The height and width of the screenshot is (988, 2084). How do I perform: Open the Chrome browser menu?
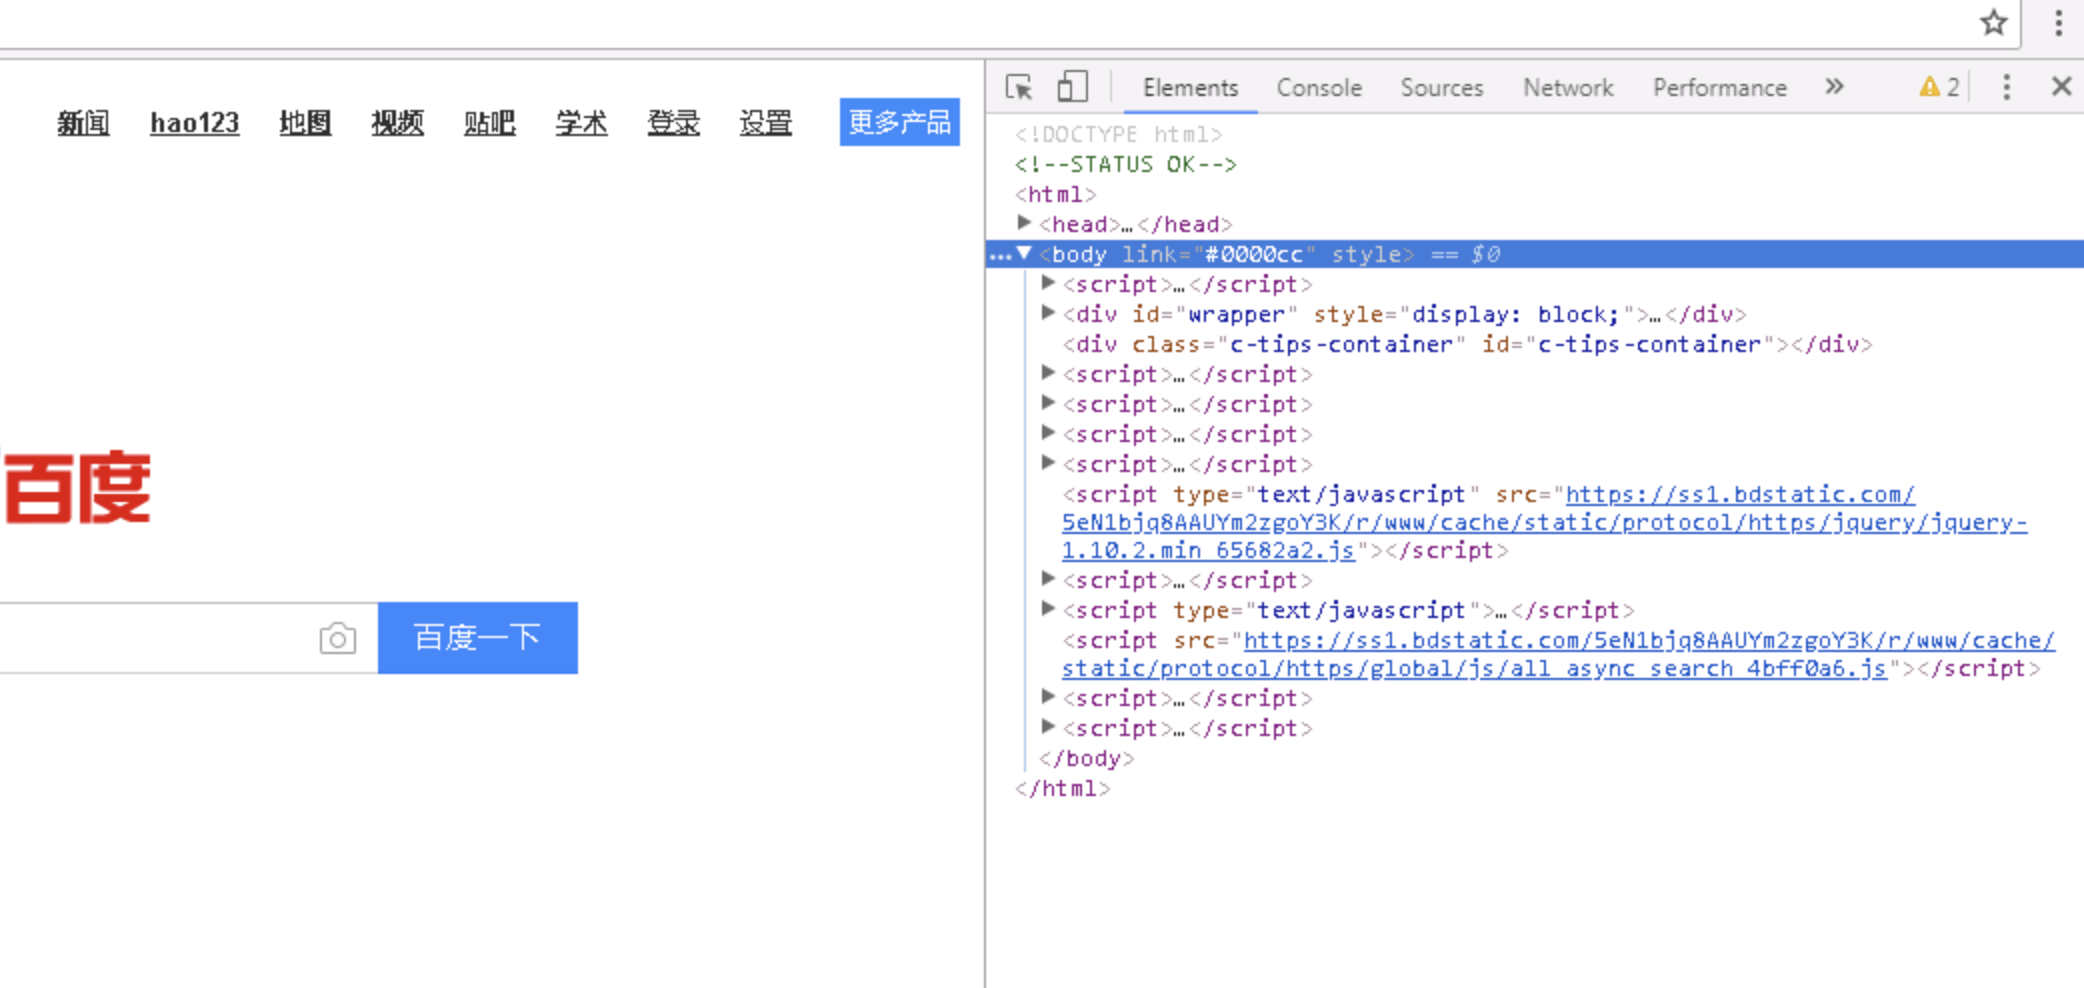(2059, 22)
